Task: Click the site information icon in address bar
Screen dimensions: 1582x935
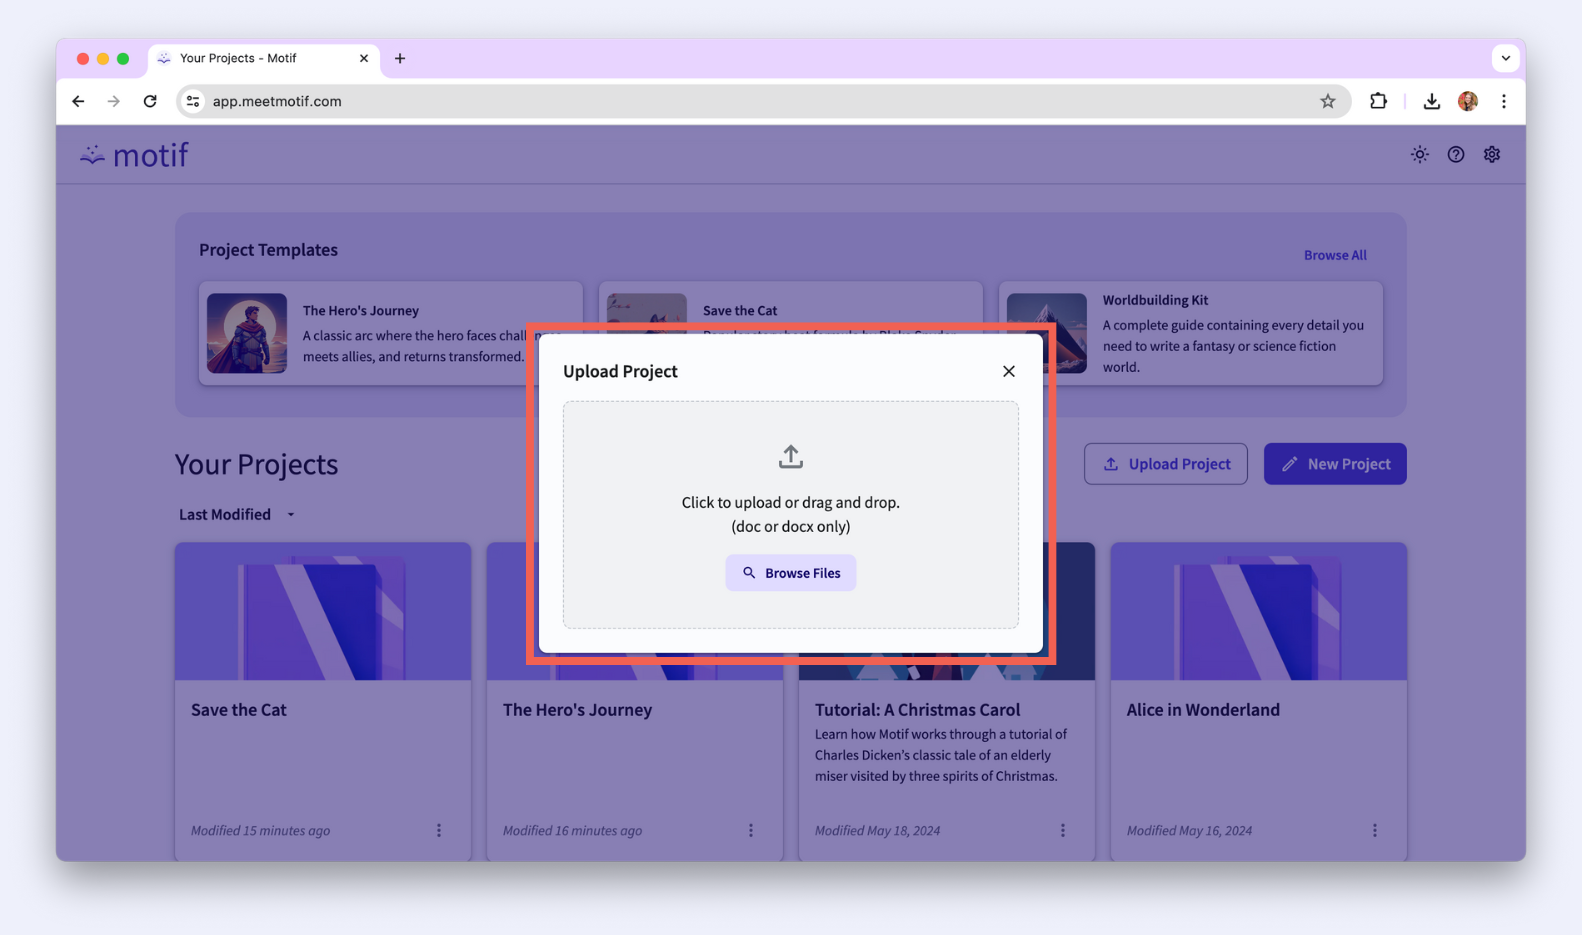Action: coord(193,101)
